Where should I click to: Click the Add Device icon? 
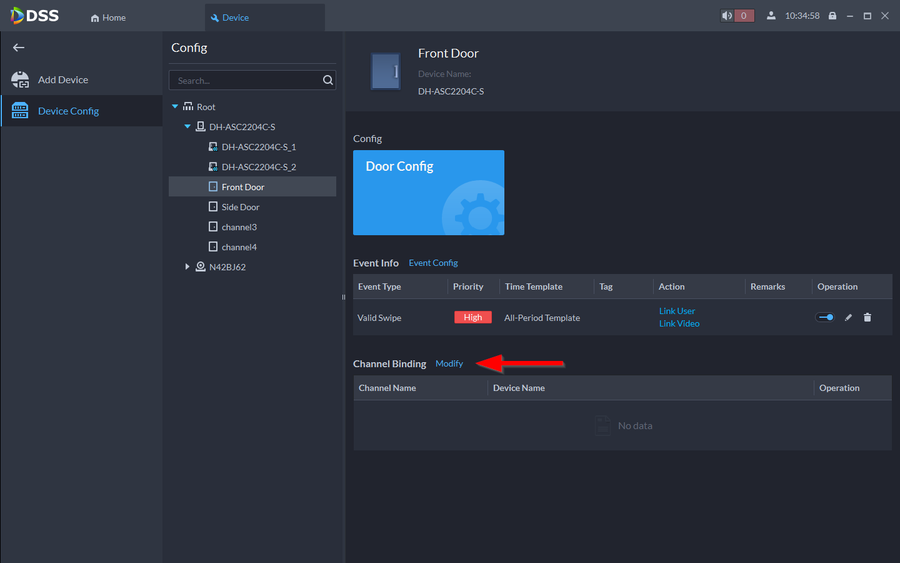pos(20,80)
